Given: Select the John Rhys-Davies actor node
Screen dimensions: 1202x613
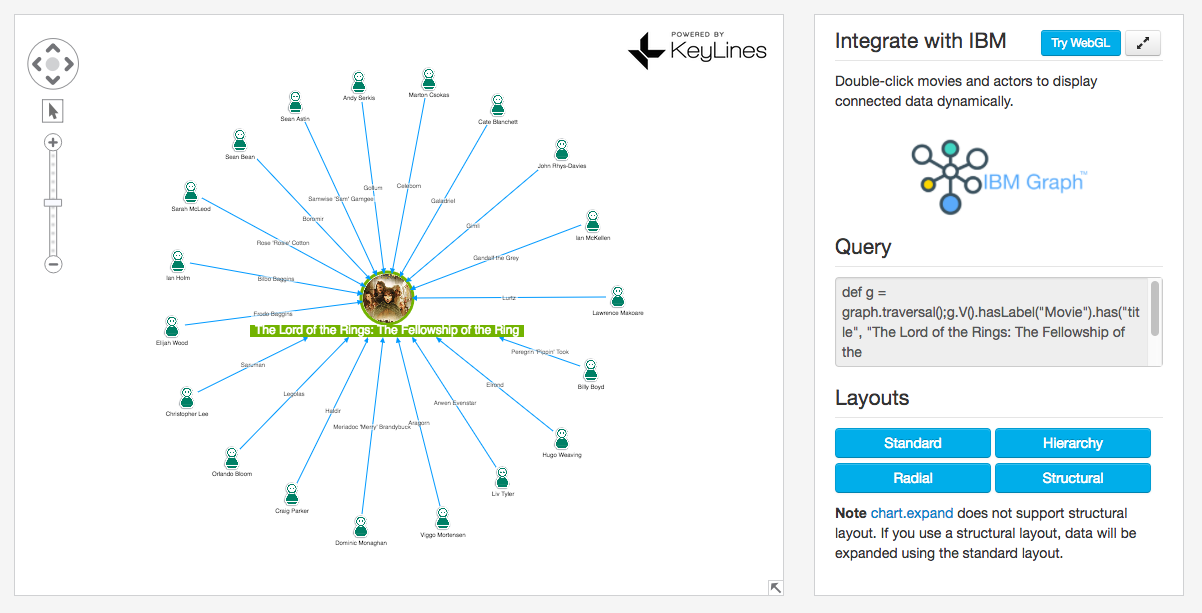Looking at the screenshot, I should tap(561, 149).
